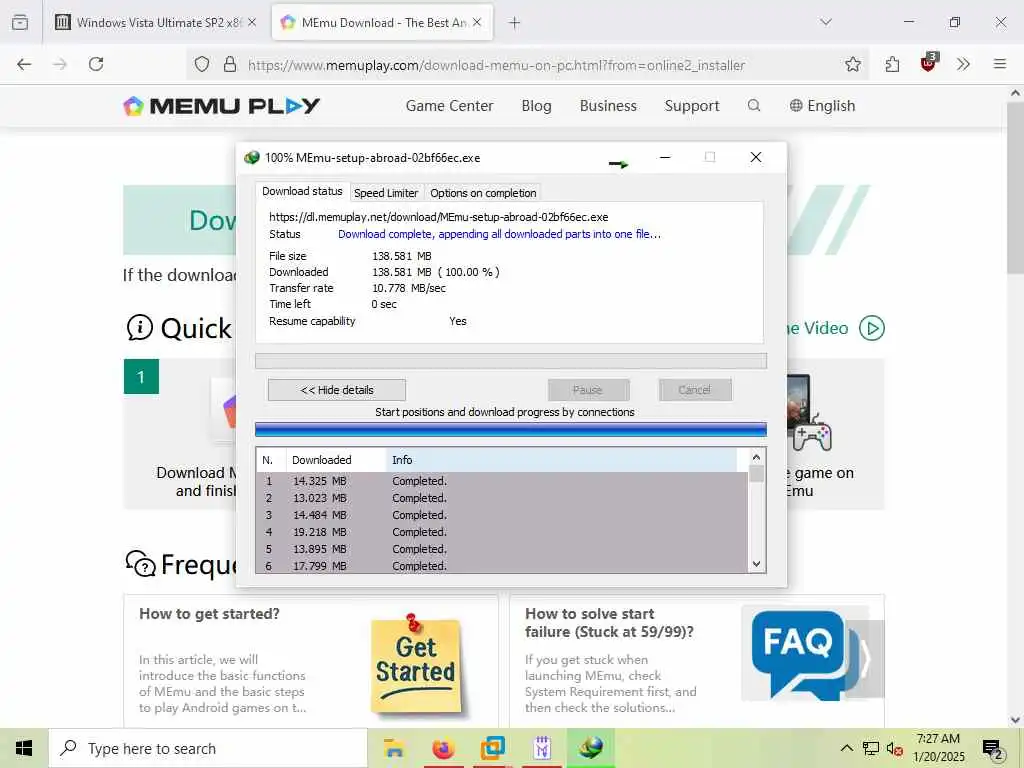Open network tray icon
The width and height of the screenshot is (1024, 768).
871,748
